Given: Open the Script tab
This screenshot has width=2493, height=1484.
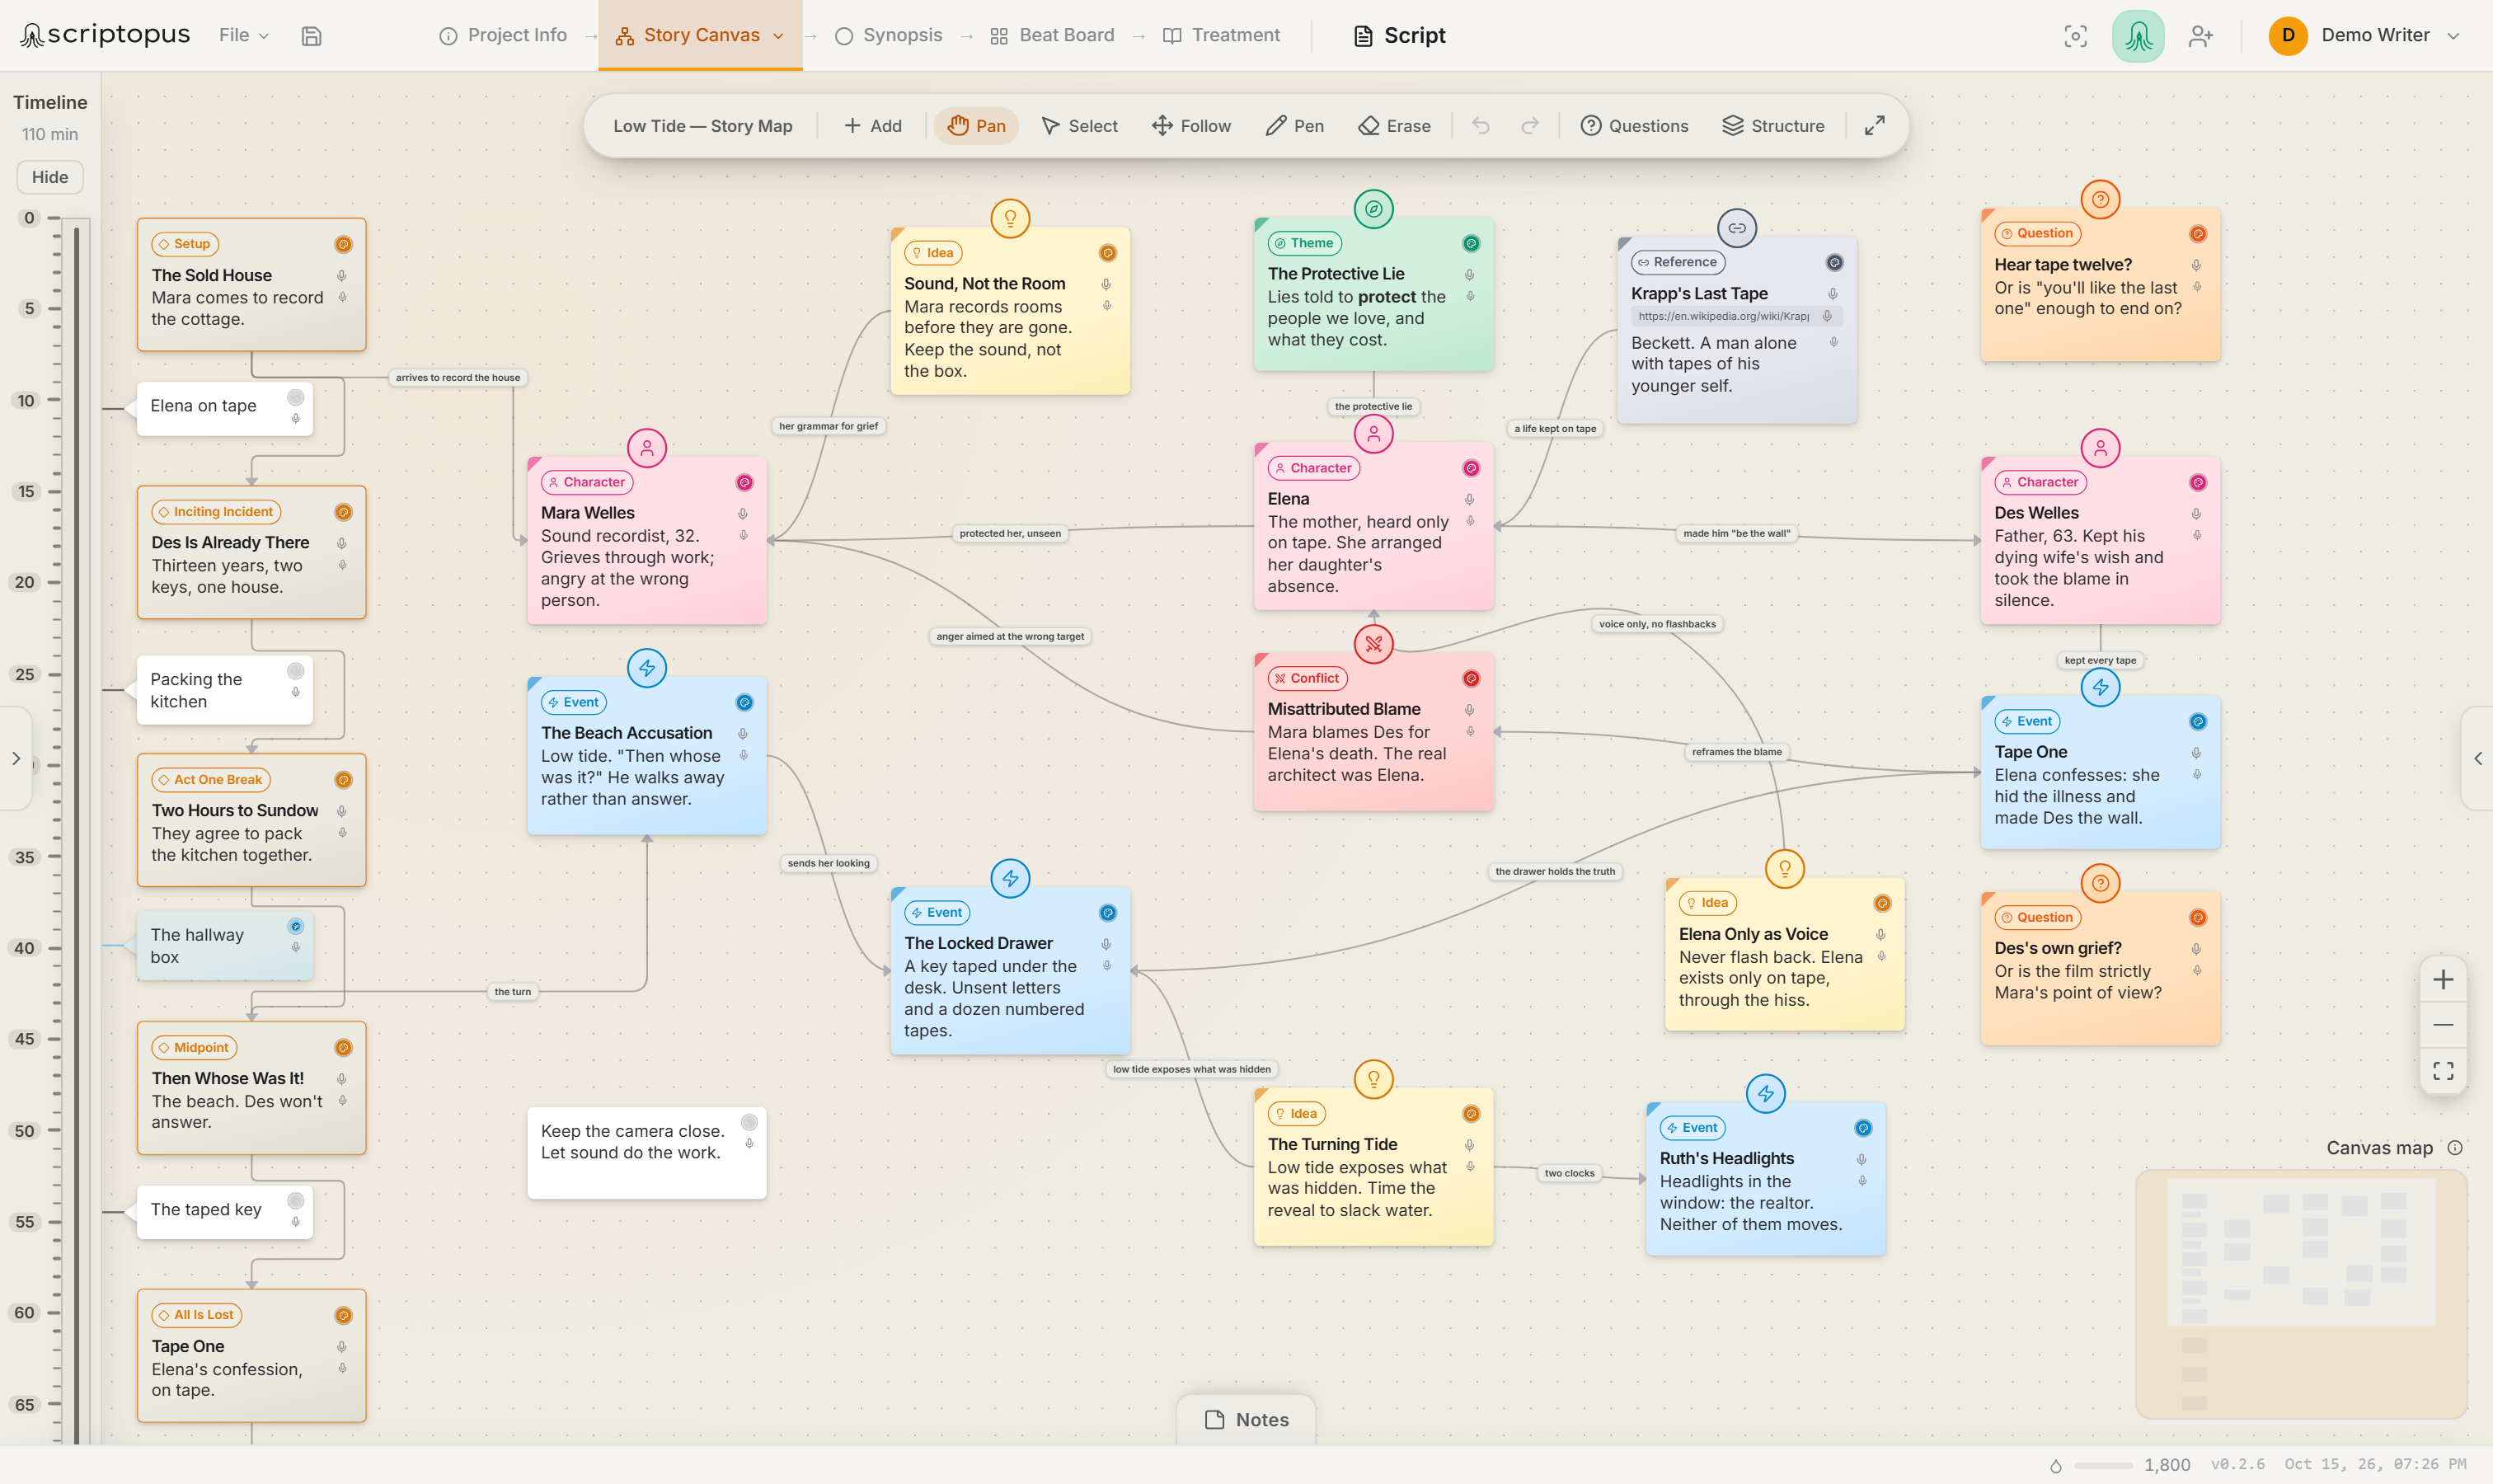Looking at the screenshot, I should coord(1399,36).
